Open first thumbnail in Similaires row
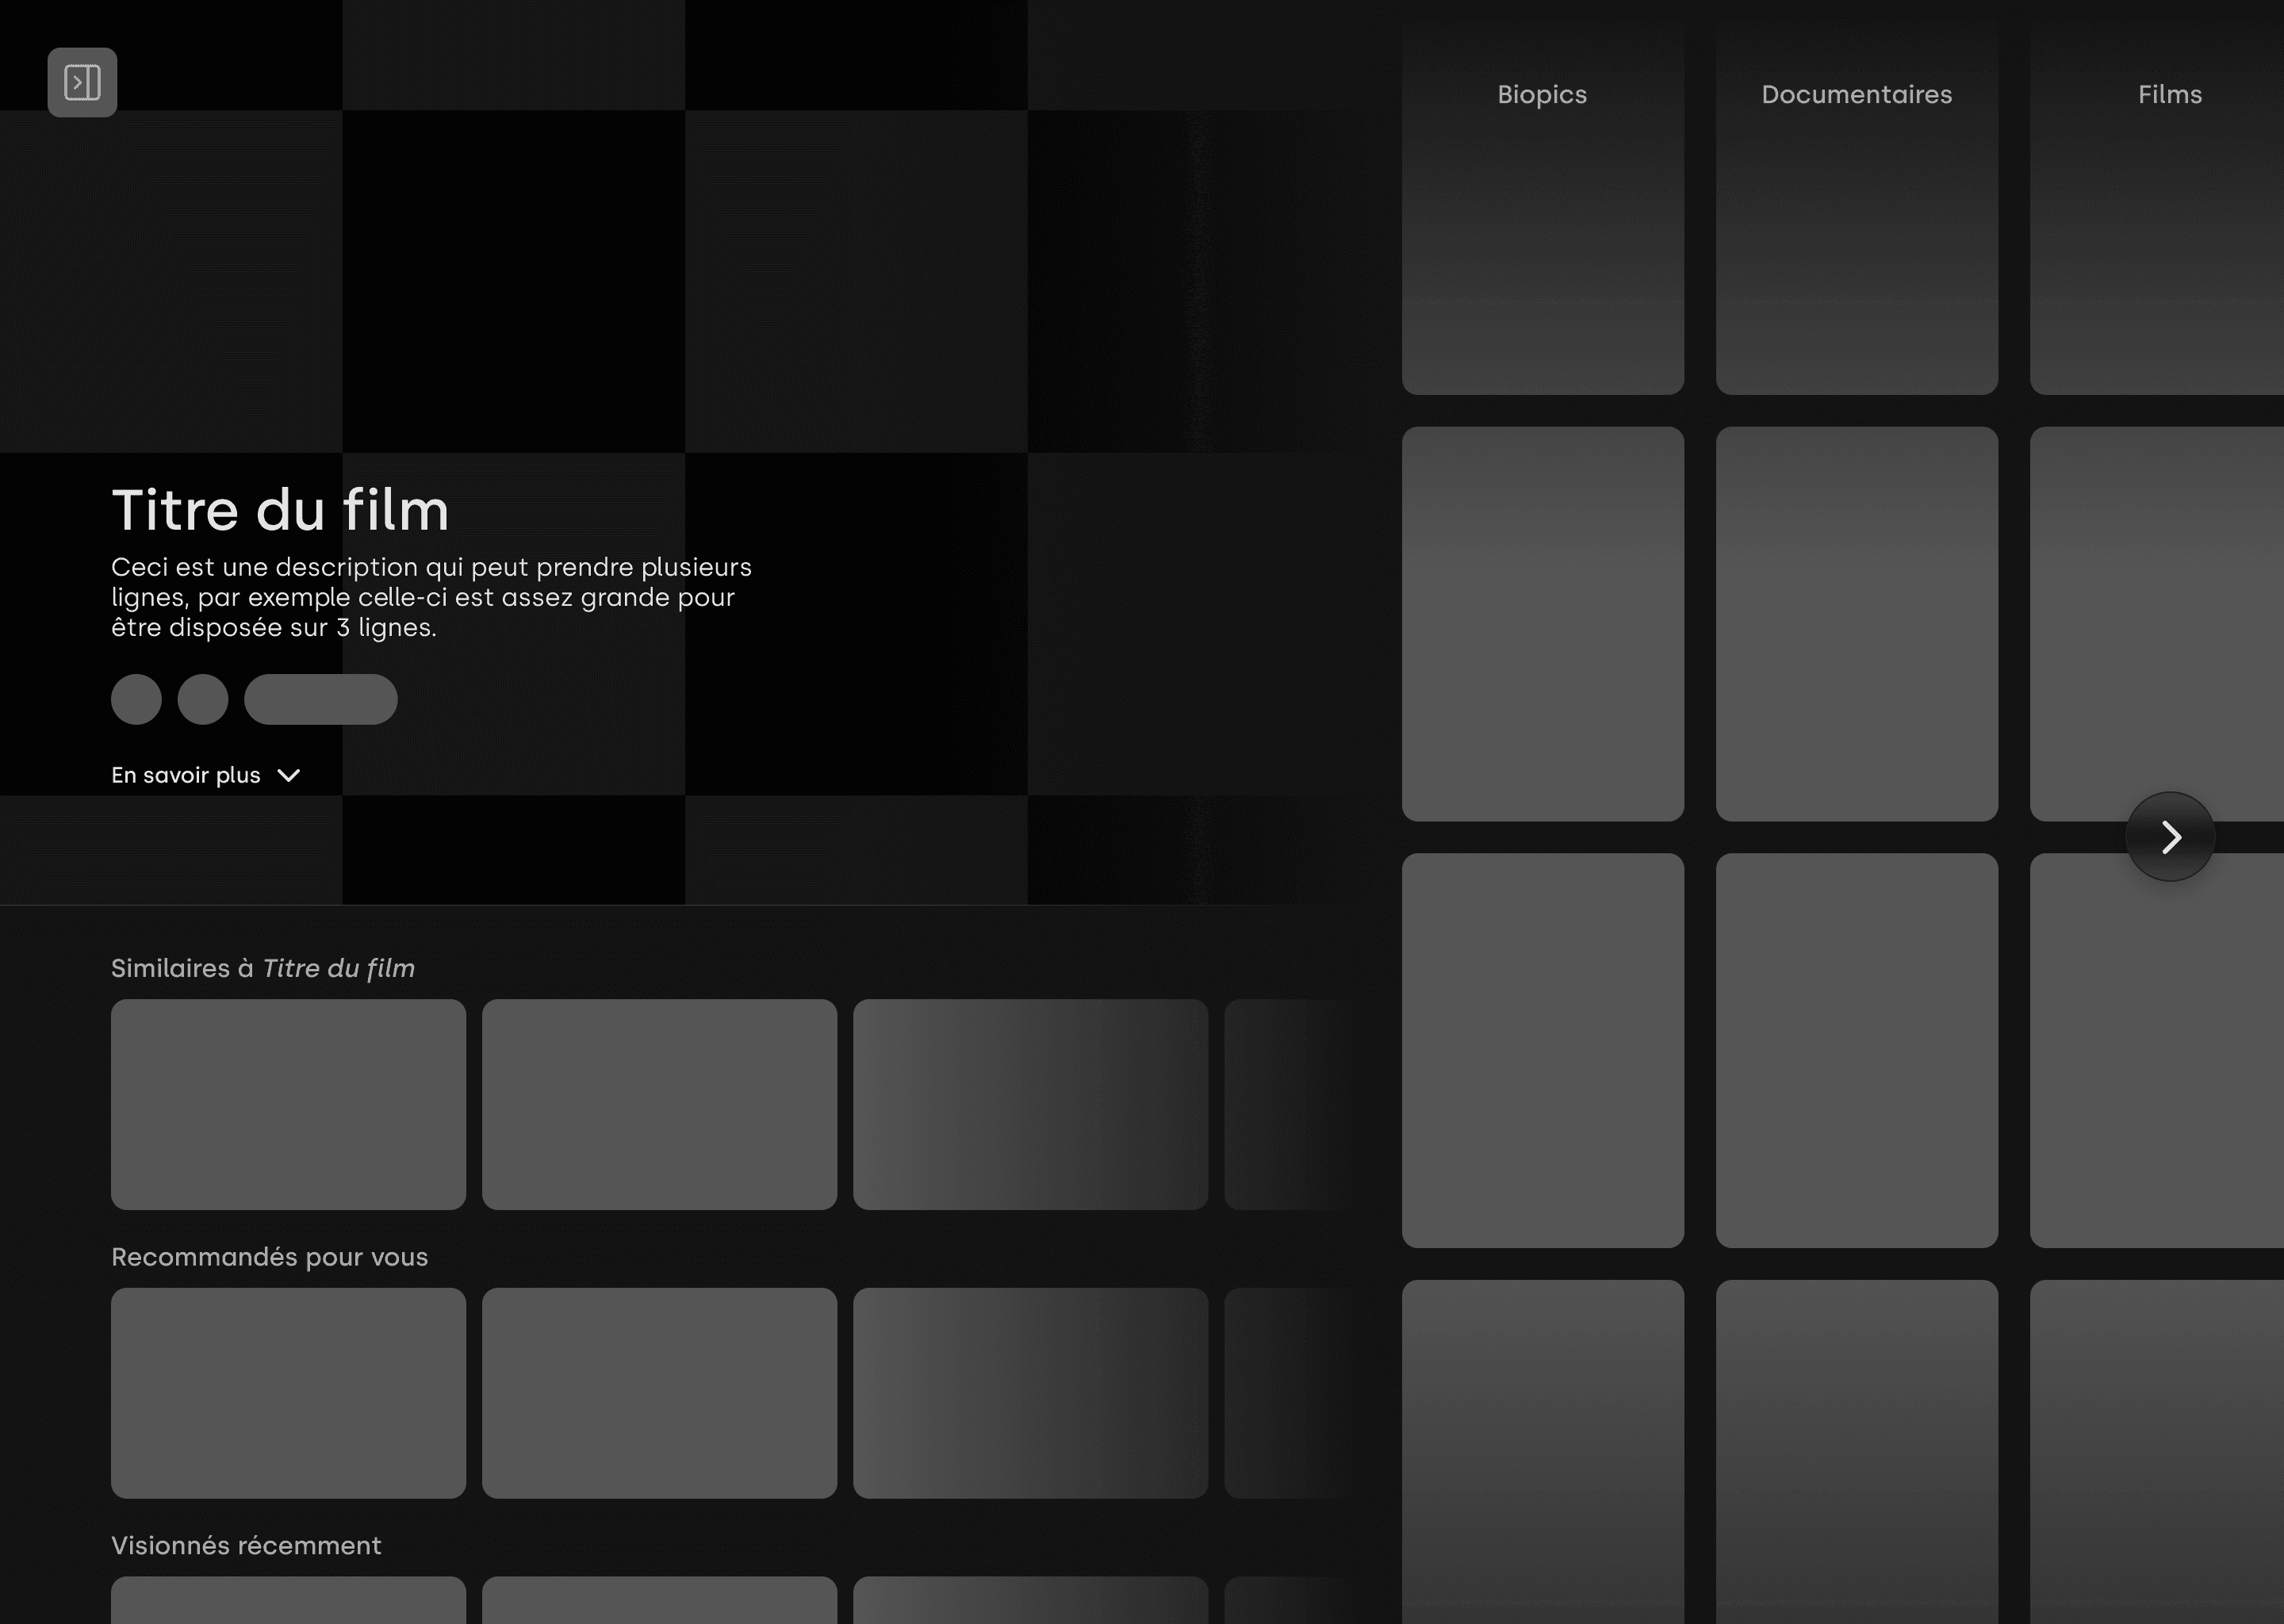2284x1624 pixels. pyautogui.click(x=288, y=1104)
